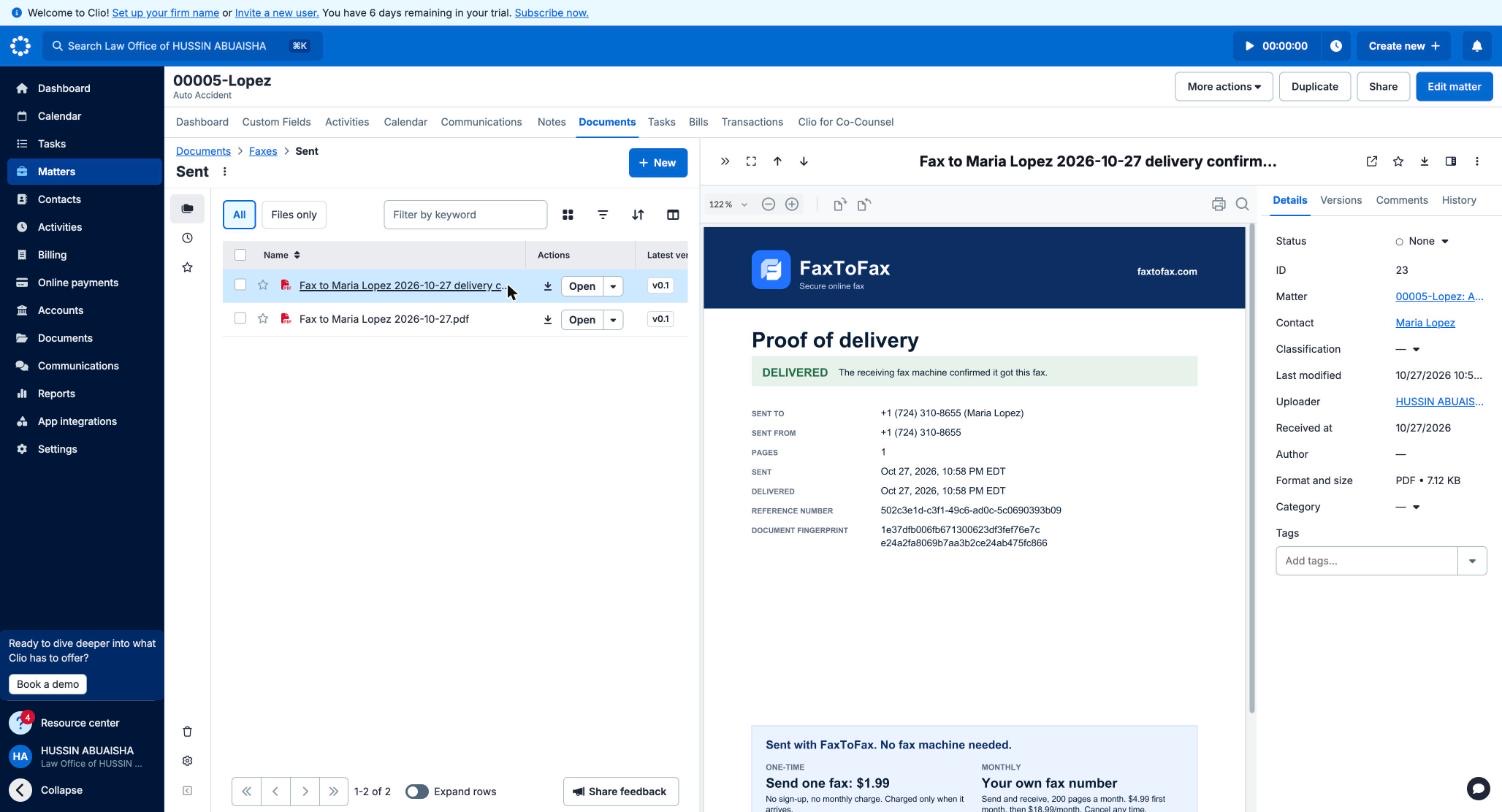Start the timer play button
Viewport: 1502px width, 812px height.
click(x=1249, y=46)
